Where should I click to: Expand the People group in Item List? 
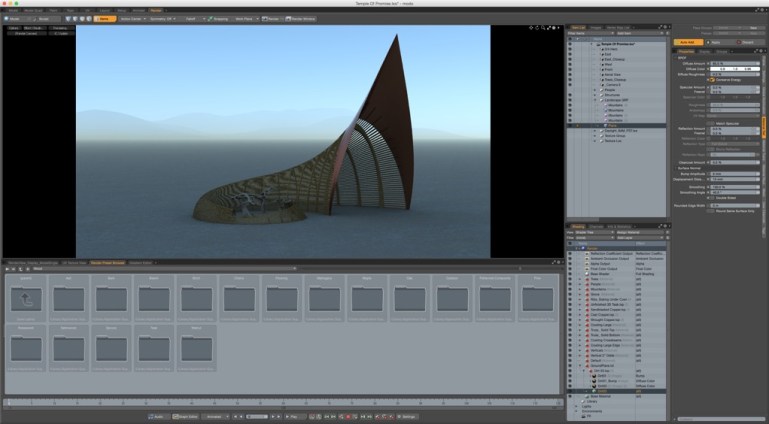pos(595,90)
